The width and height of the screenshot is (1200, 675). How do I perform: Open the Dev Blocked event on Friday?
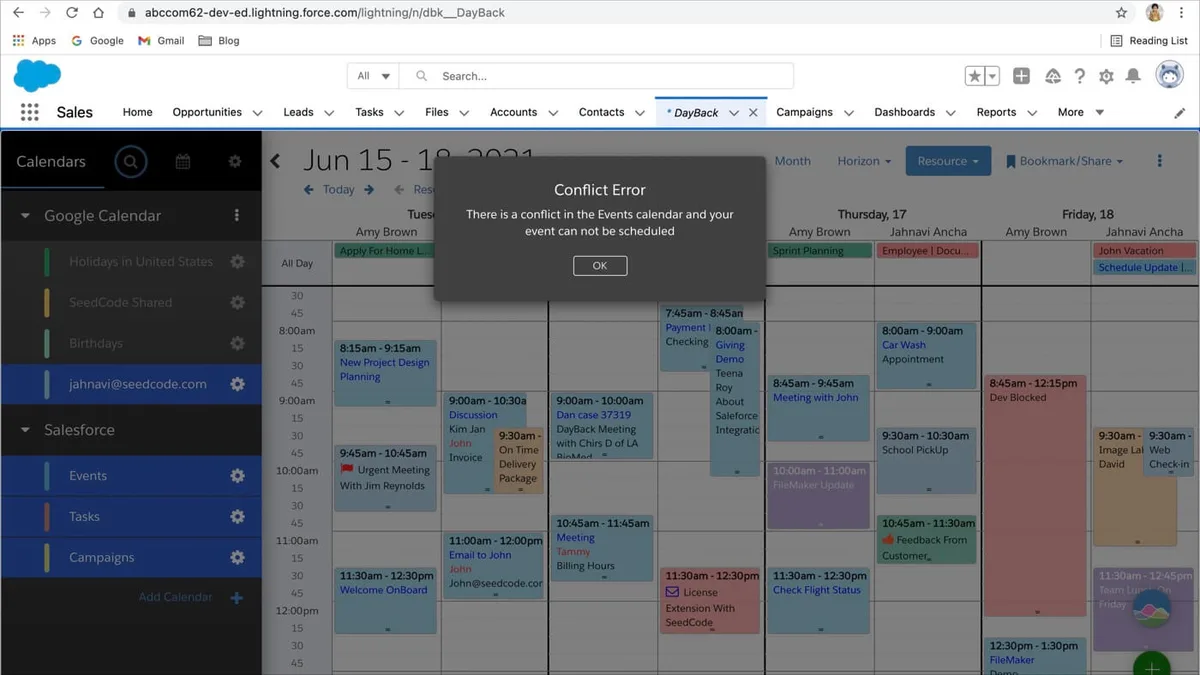click(1035, 494)
